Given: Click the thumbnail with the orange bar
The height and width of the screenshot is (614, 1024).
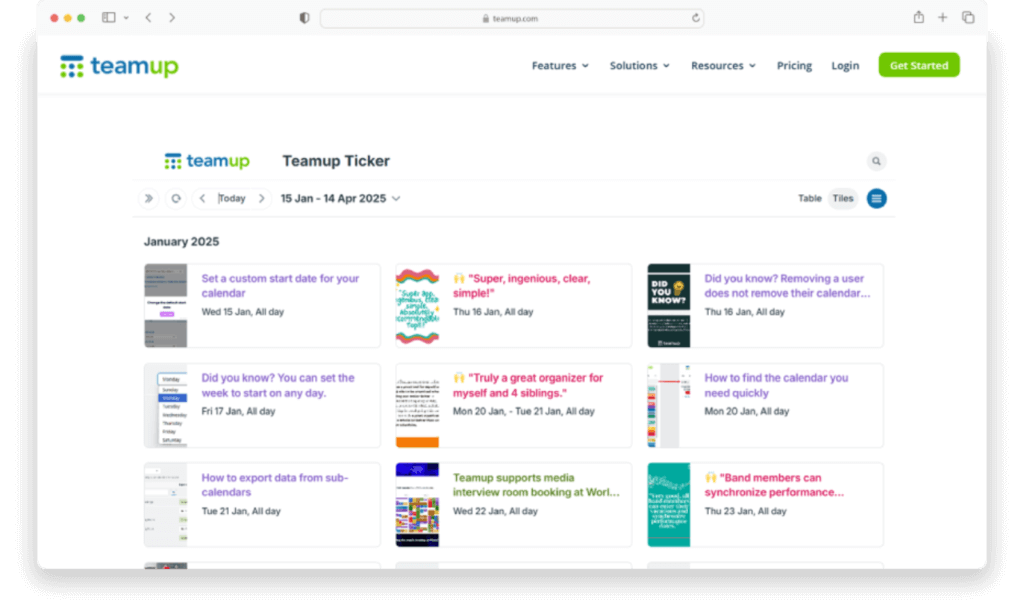Looking at the screenshot, I should 417,406.
